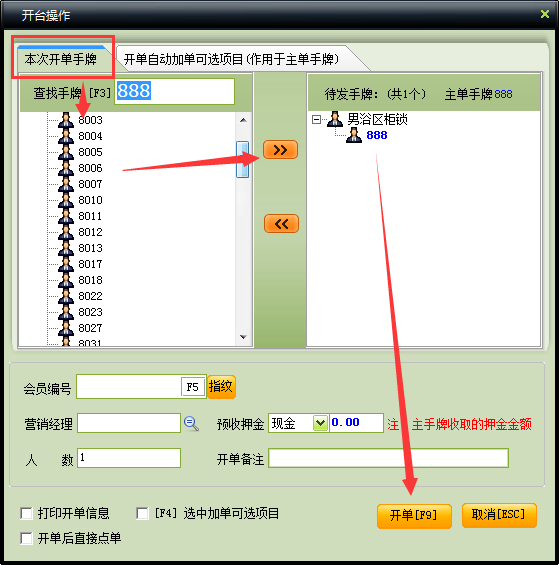Click the person icon beside blue 888
Viewport: 559px width, 565px height.
pyautogui.click(x=354, y=135)
